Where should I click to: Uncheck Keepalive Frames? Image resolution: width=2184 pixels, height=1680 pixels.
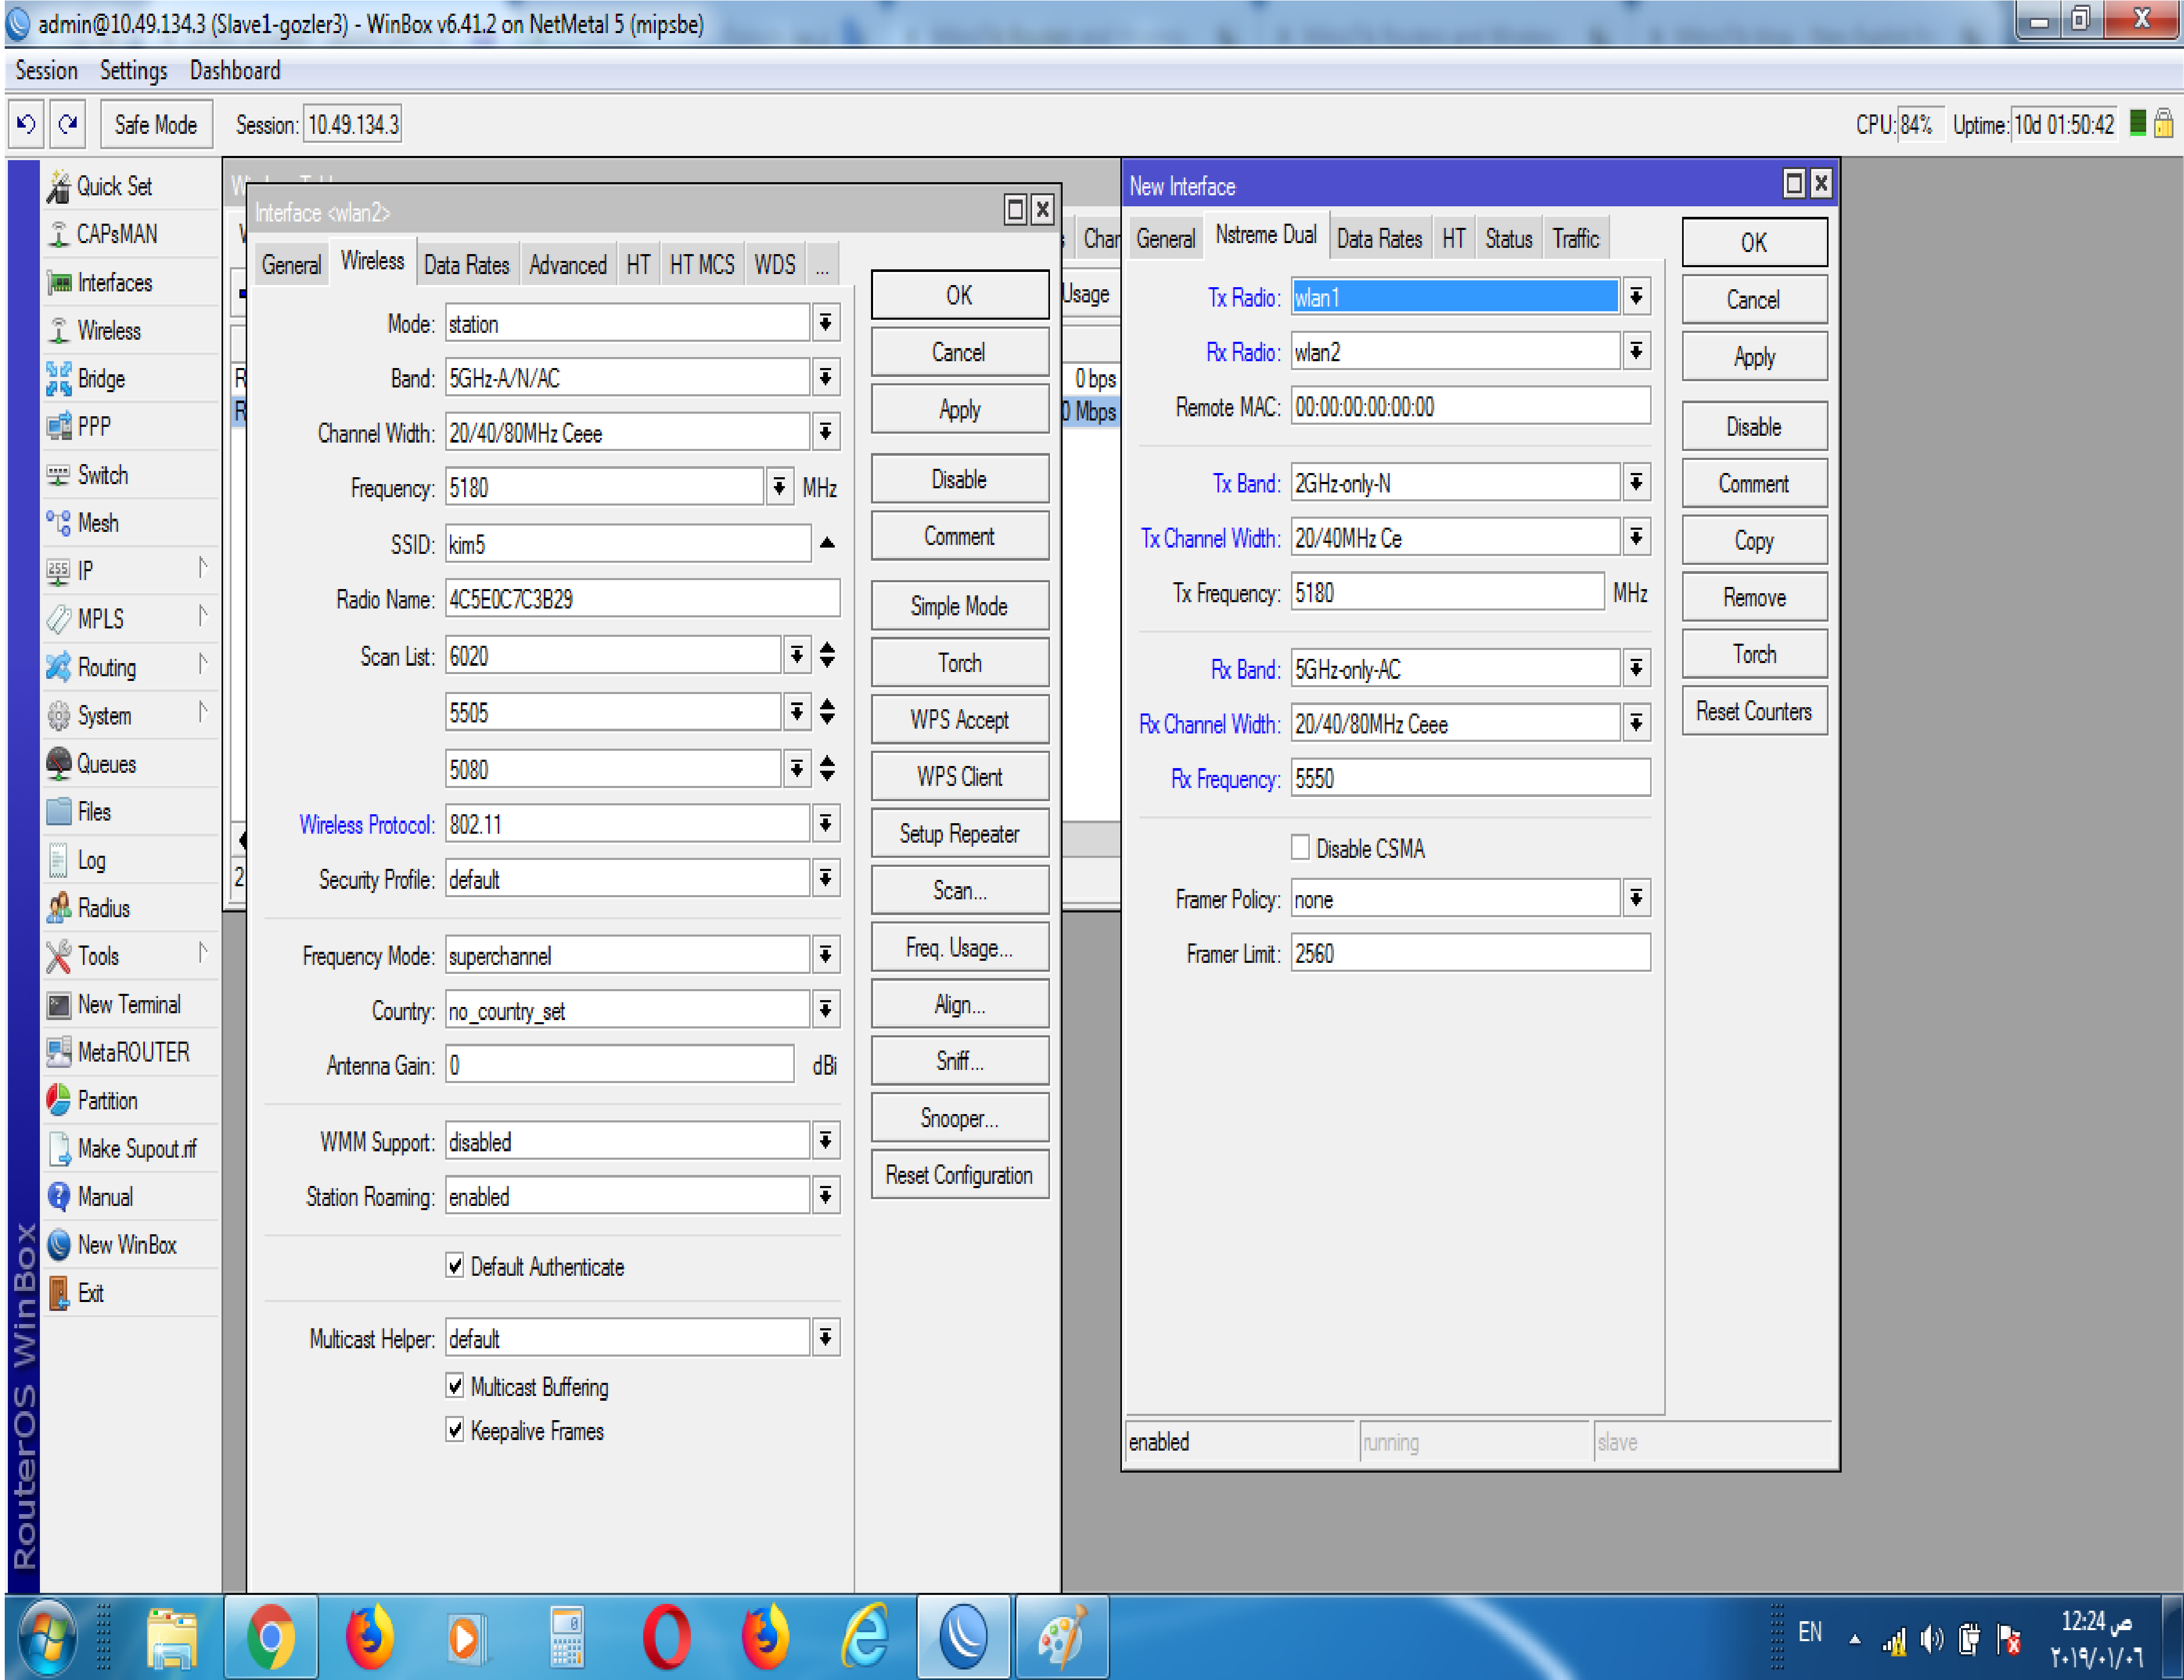coord(456,1430)
